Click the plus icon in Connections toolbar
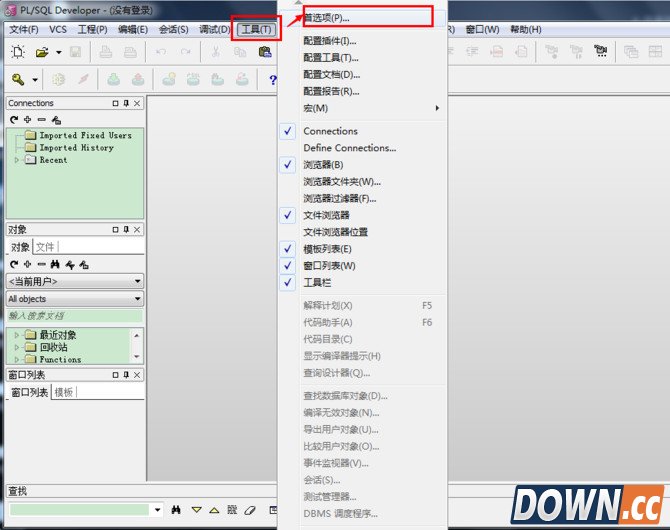The height and width of the screenshot is (530, 670). tap(27, 120)
